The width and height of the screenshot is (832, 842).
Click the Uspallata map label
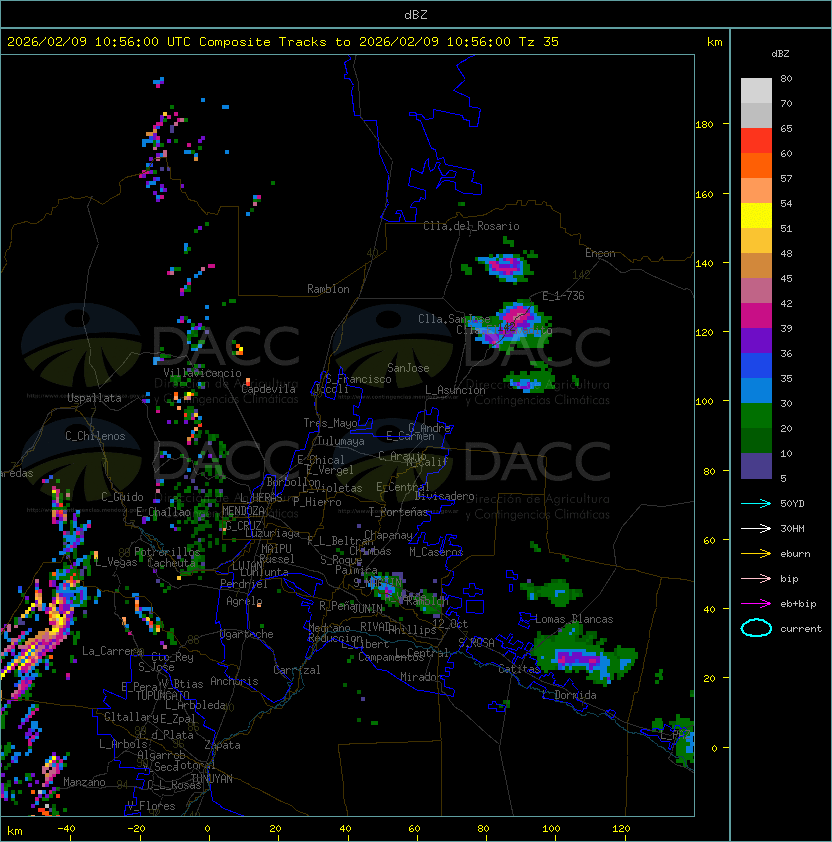pos(94,398)
